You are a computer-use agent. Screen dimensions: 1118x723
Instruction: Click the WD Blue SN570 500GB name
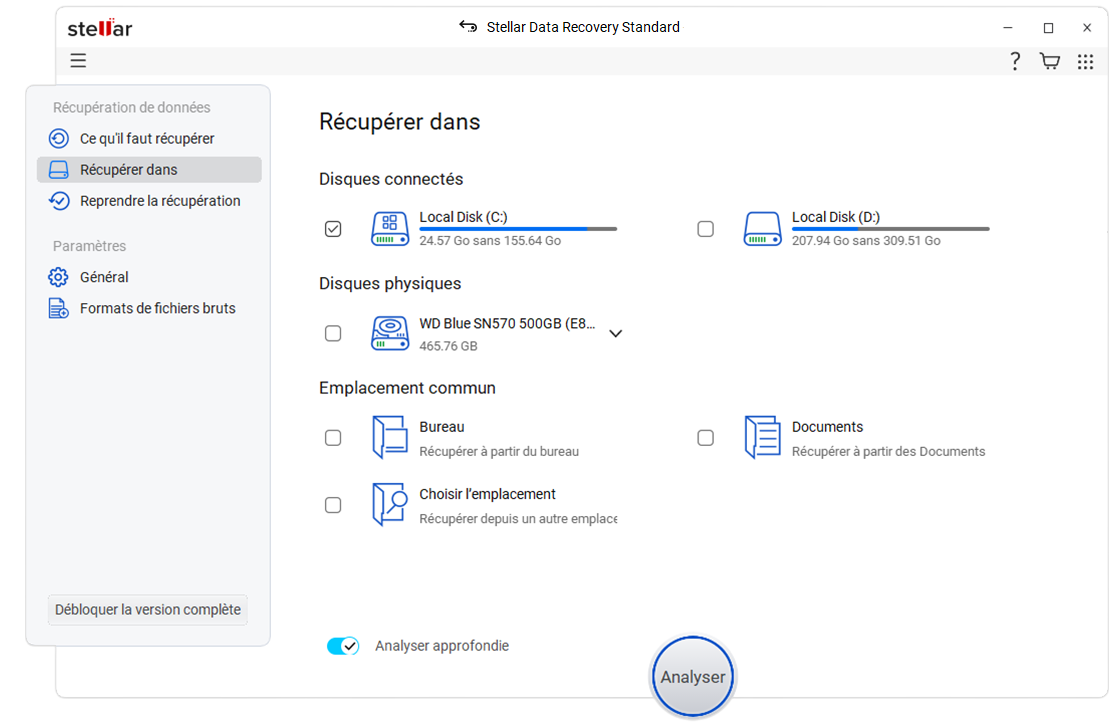[507, 323]
